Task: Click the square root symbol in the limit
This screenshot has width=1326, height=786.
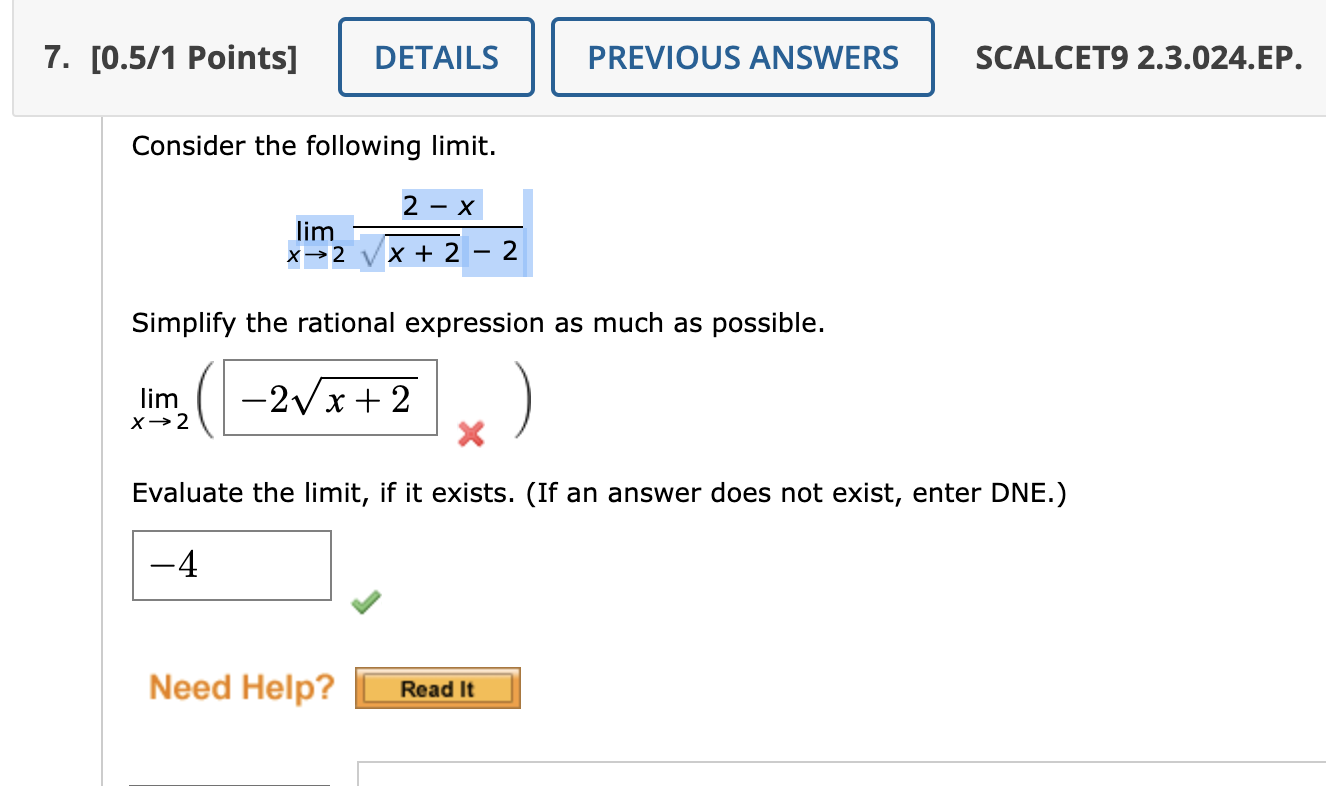Action: [x=371, y=250]
